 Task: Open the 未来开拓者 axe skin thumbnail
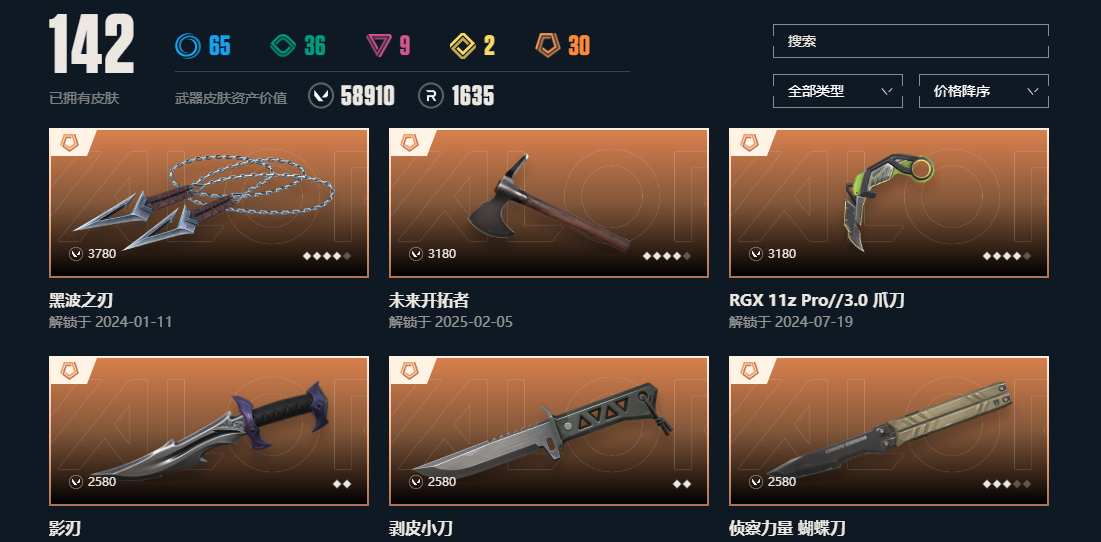tap(548, 203)
